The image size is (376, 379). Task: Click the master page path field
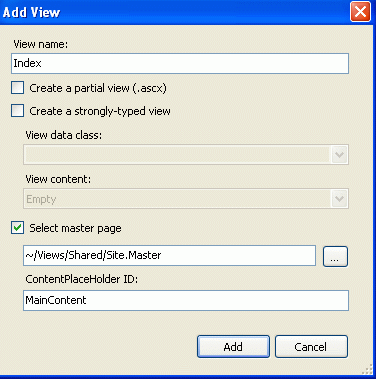tap(169, 256)
